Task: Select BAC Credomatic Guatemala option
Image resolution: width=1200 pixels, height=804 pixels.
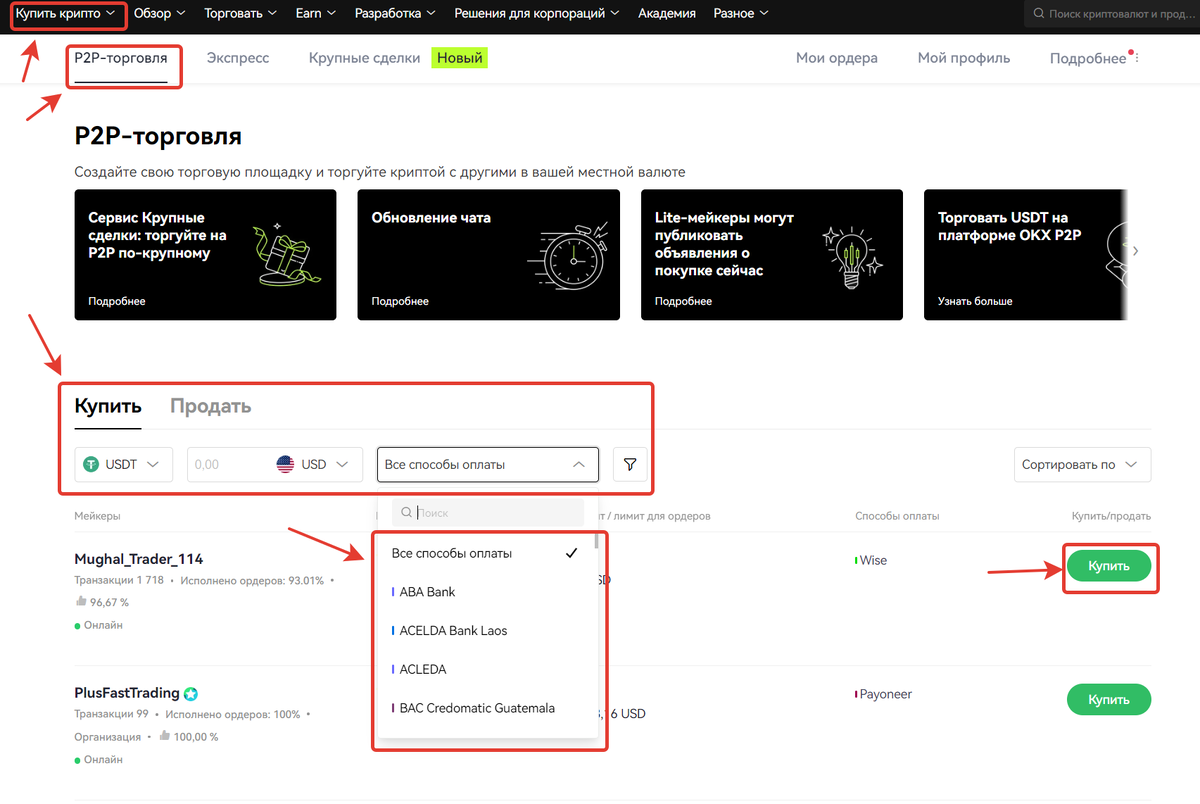Action: pyautogui.click(x=485, y=708)
